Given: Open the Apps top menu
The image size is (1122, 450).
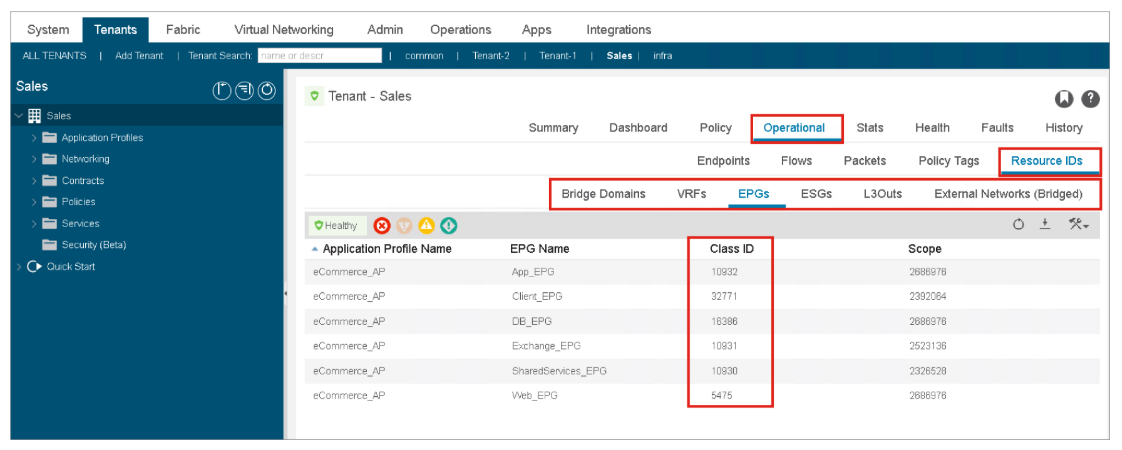Looking at the screenshot, I should pos(537,29).
